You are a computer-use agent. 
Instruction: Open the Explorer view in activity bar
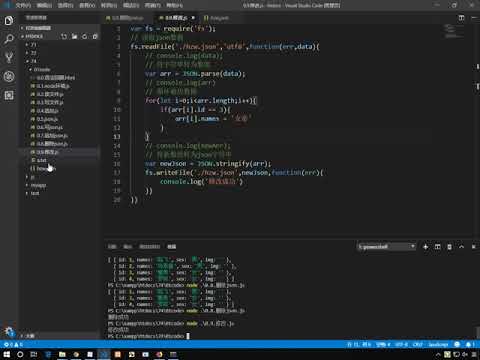tap(9, 21)
